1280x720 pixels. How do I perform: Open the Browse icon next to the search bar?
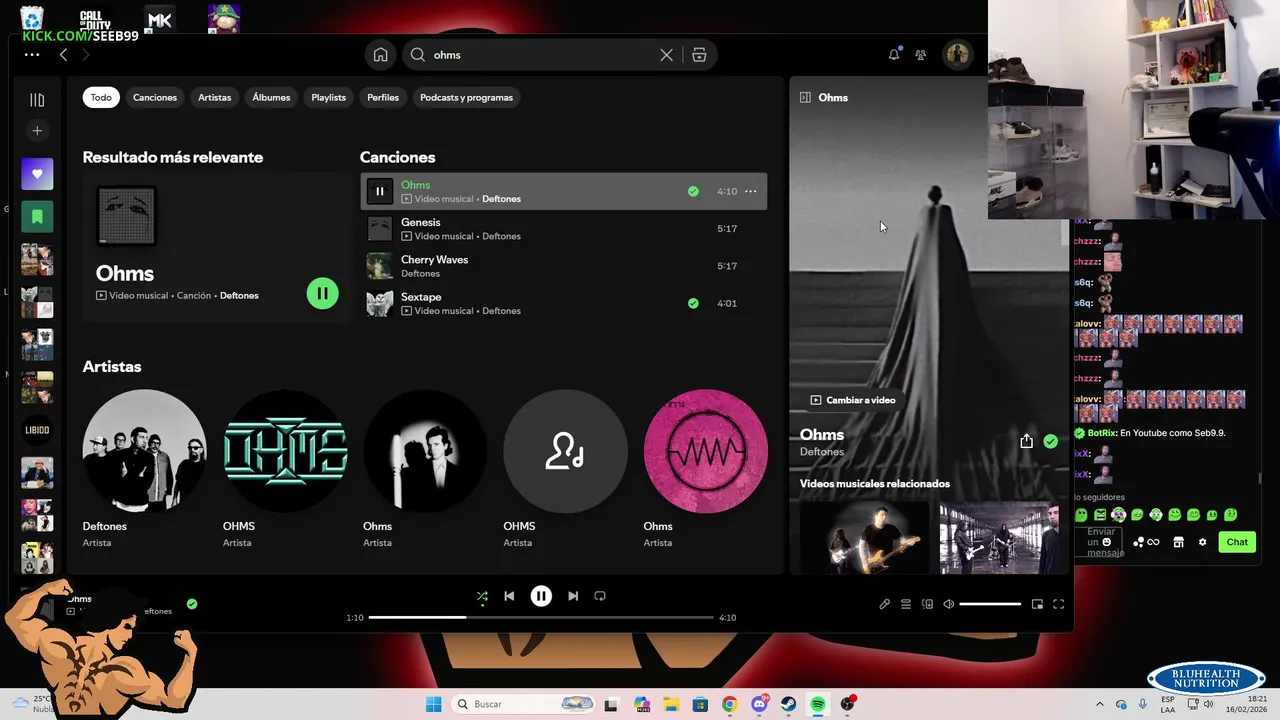point(699,55)
